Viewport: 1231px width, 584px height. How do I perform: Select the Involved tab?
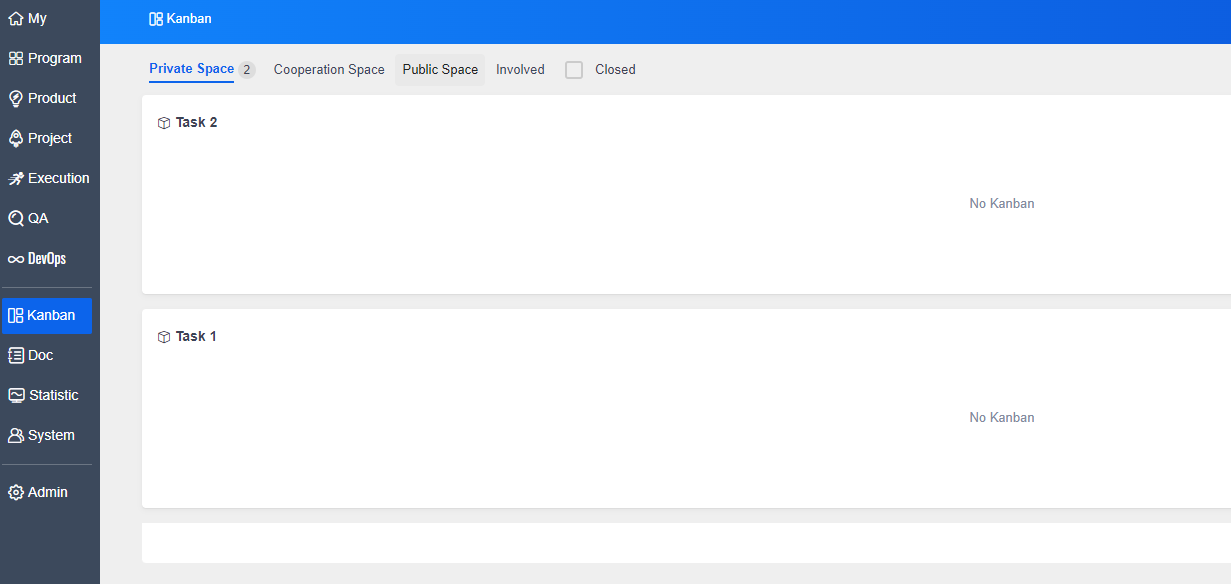pyautogui.click(x=520, y=70)
